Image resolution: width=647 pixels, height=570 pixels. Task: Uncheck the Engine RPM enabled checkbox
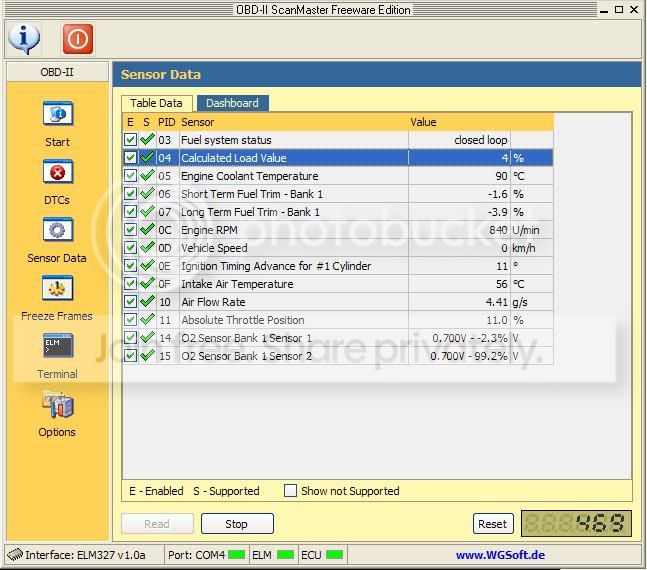pyautogui.click(x=130, y=230)
